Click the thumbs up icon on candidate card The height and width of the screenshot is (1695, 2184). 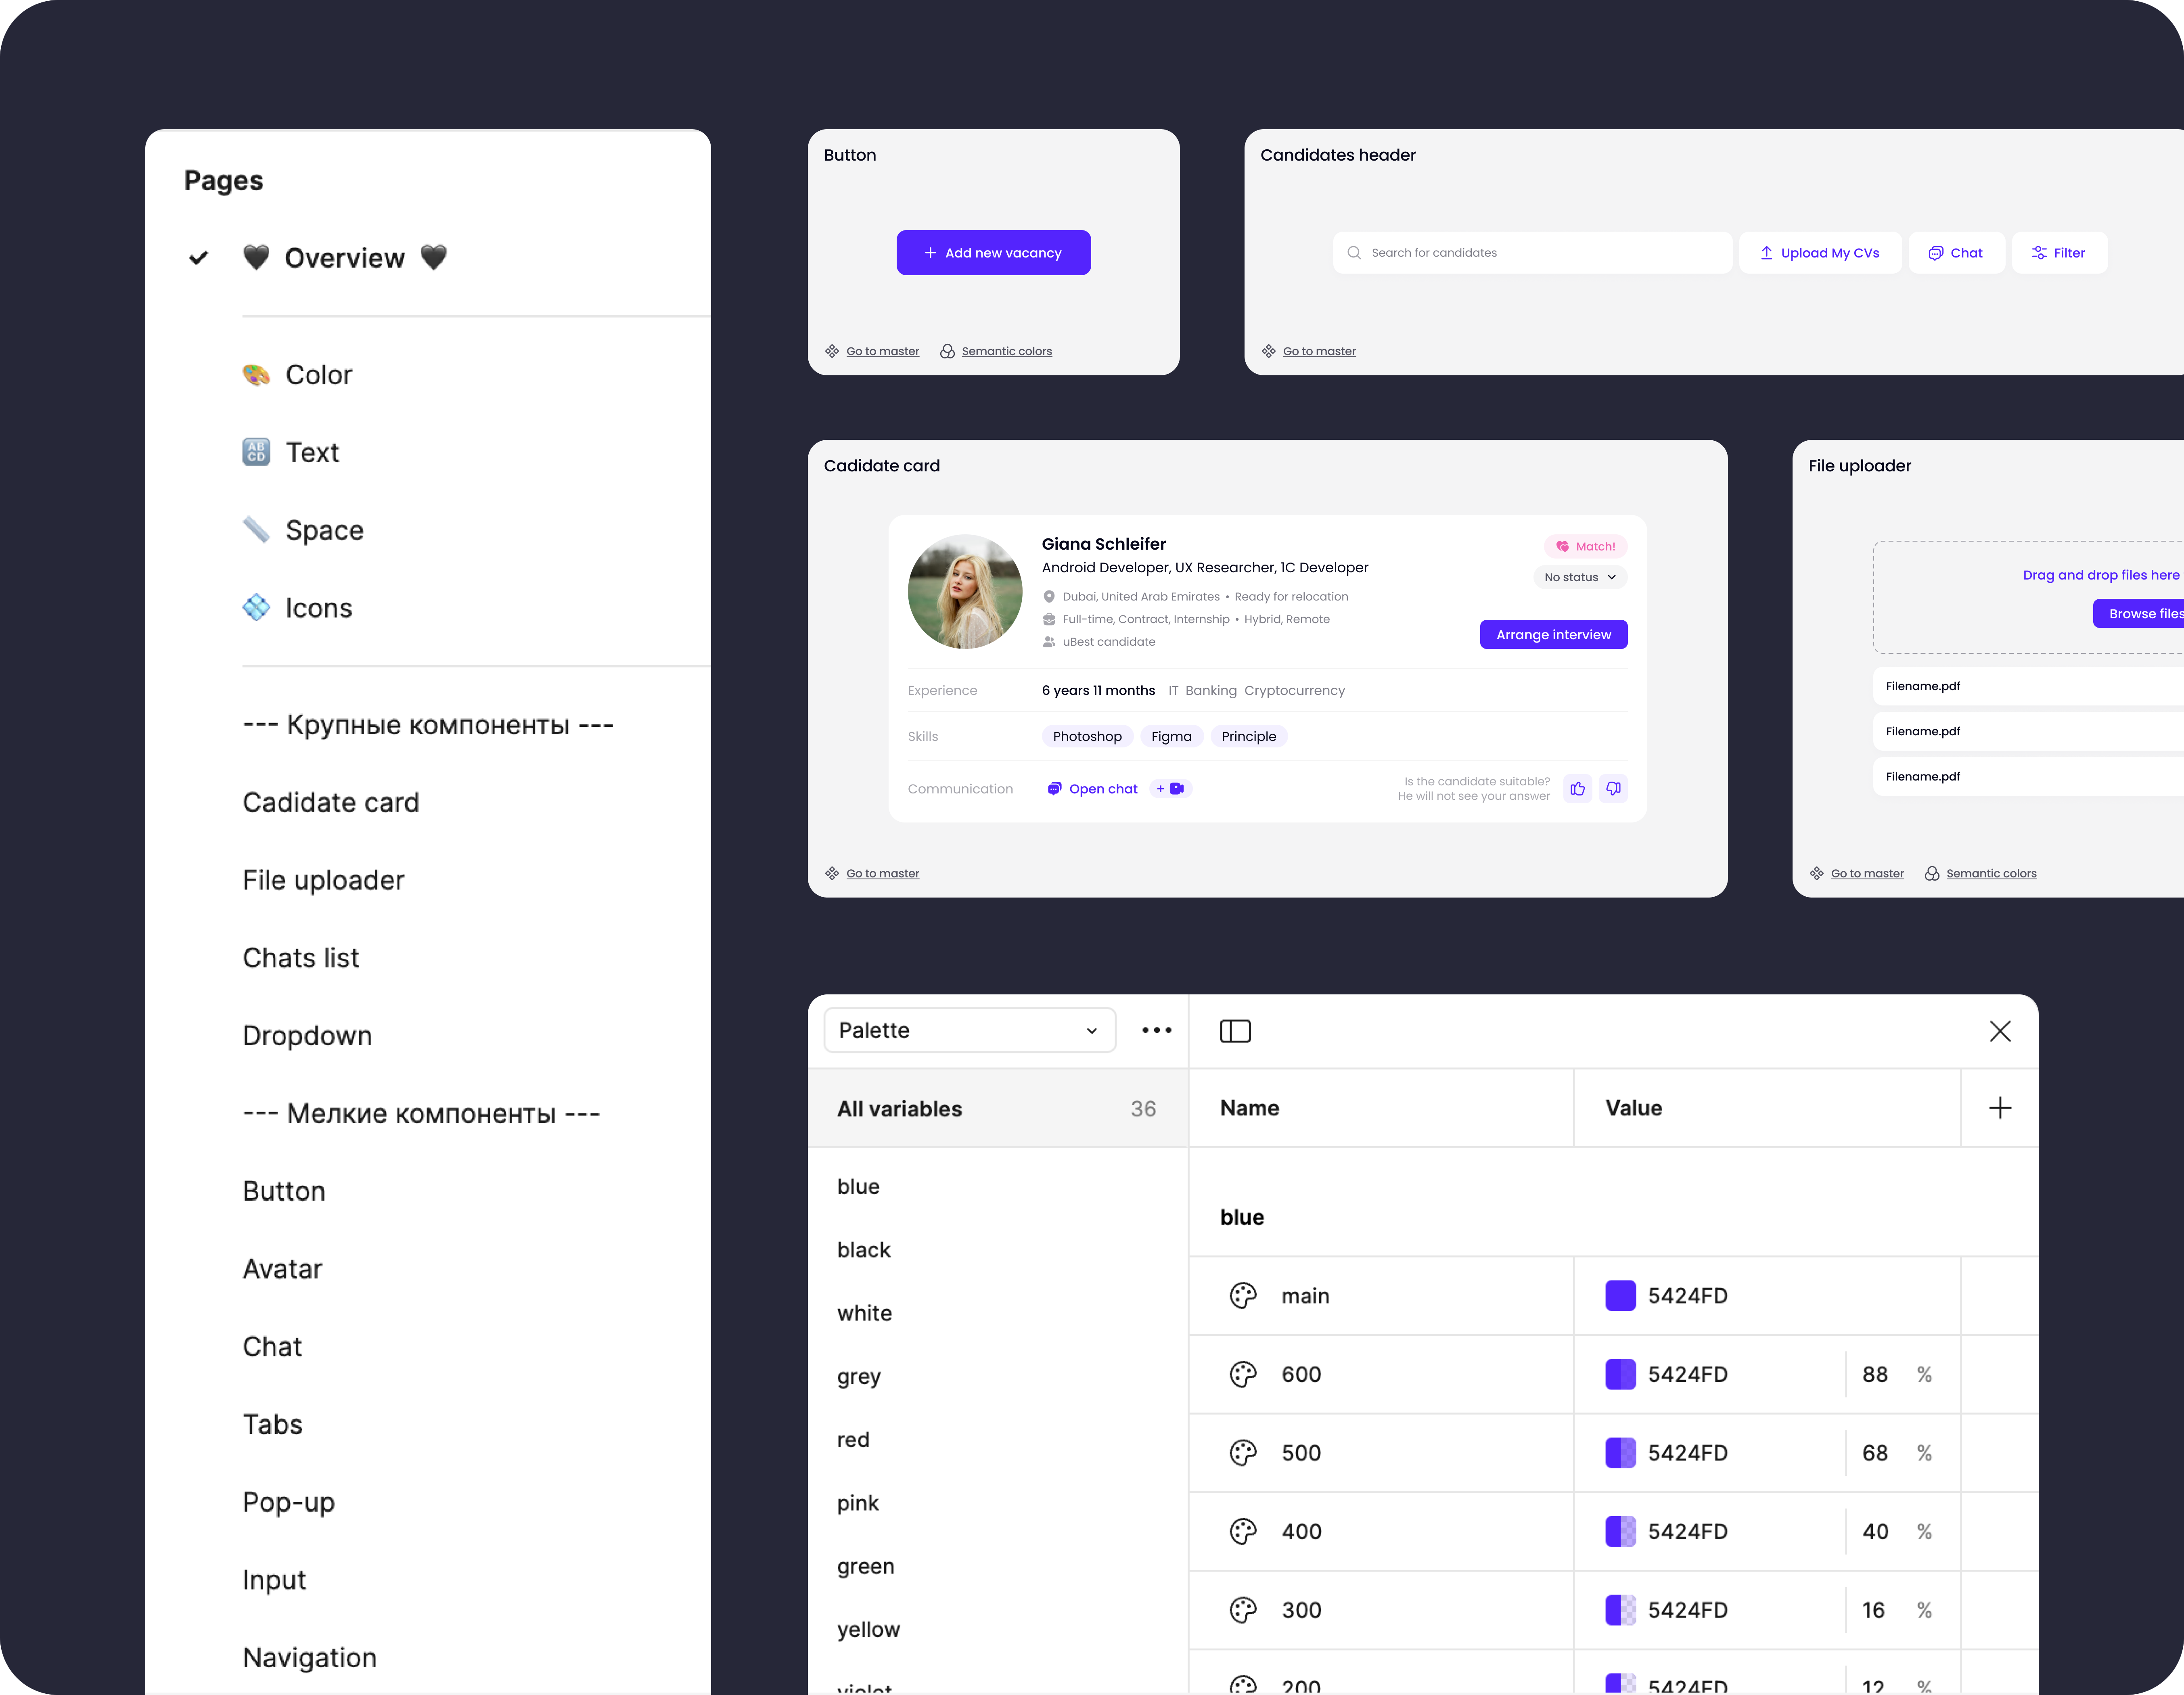point(1577,789)
